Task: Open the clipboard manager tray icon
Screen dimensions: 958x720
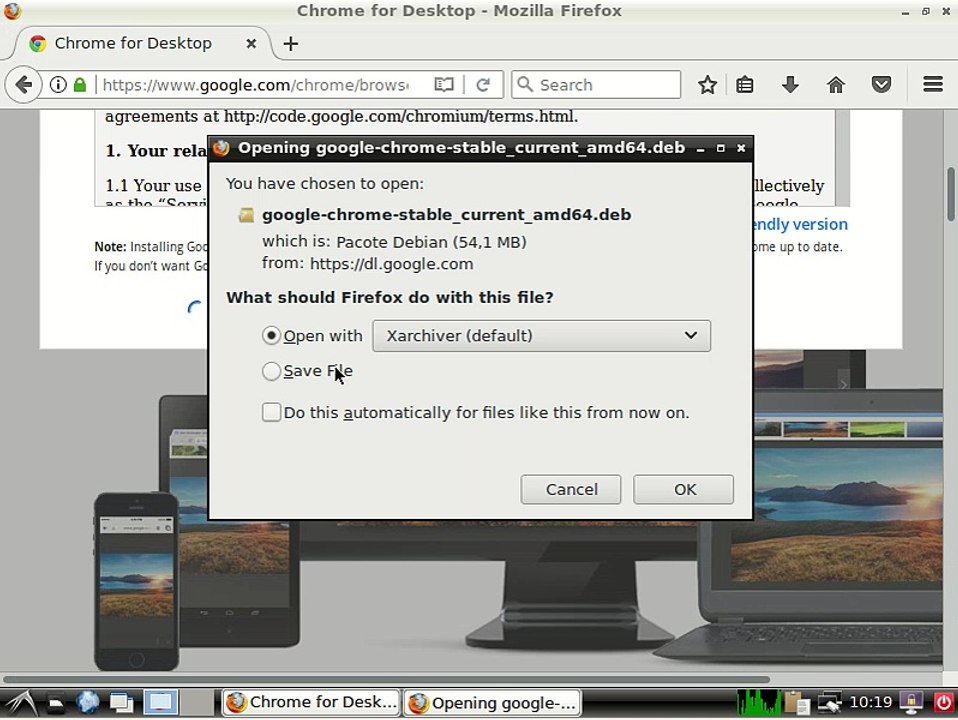Action: coord(797,703)
